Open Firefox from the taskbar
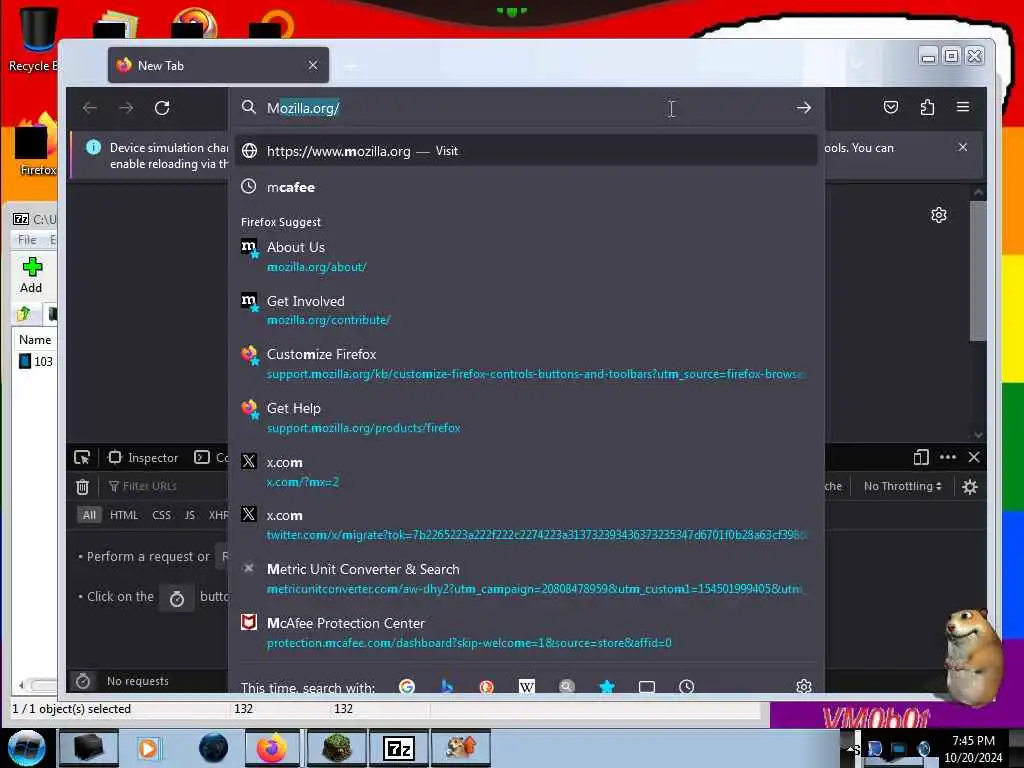This screenshot has height=768, width=1024. pos(272,748)
